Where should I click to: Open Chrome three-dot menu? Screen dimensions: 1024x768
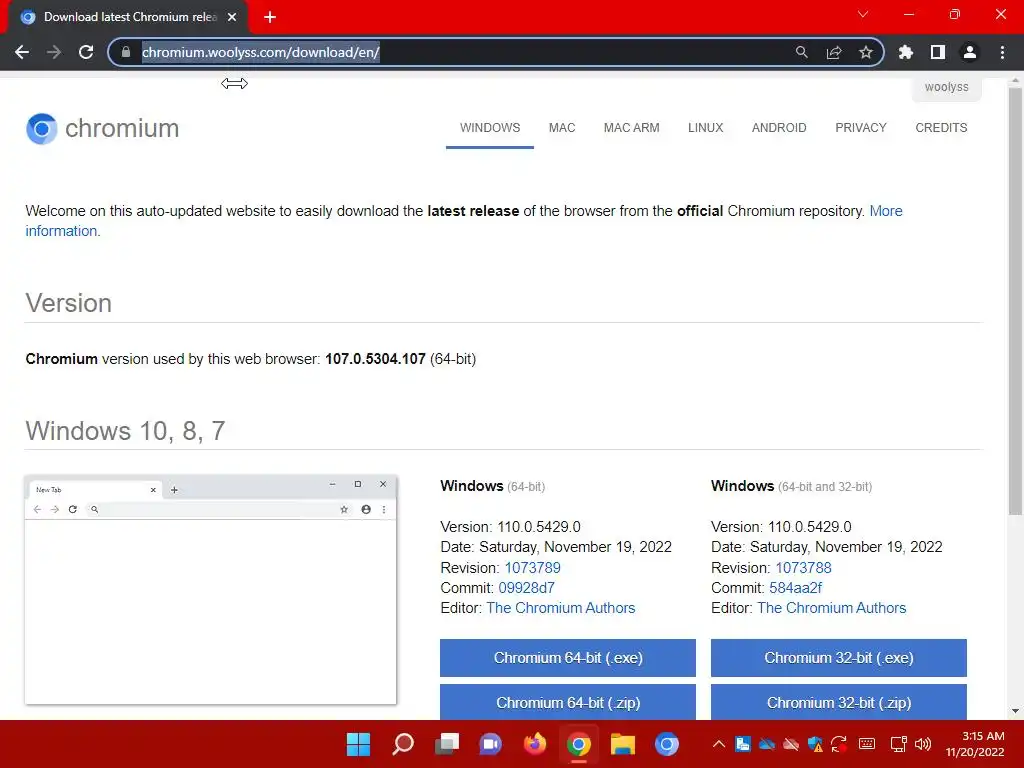tap(1002, 52)
